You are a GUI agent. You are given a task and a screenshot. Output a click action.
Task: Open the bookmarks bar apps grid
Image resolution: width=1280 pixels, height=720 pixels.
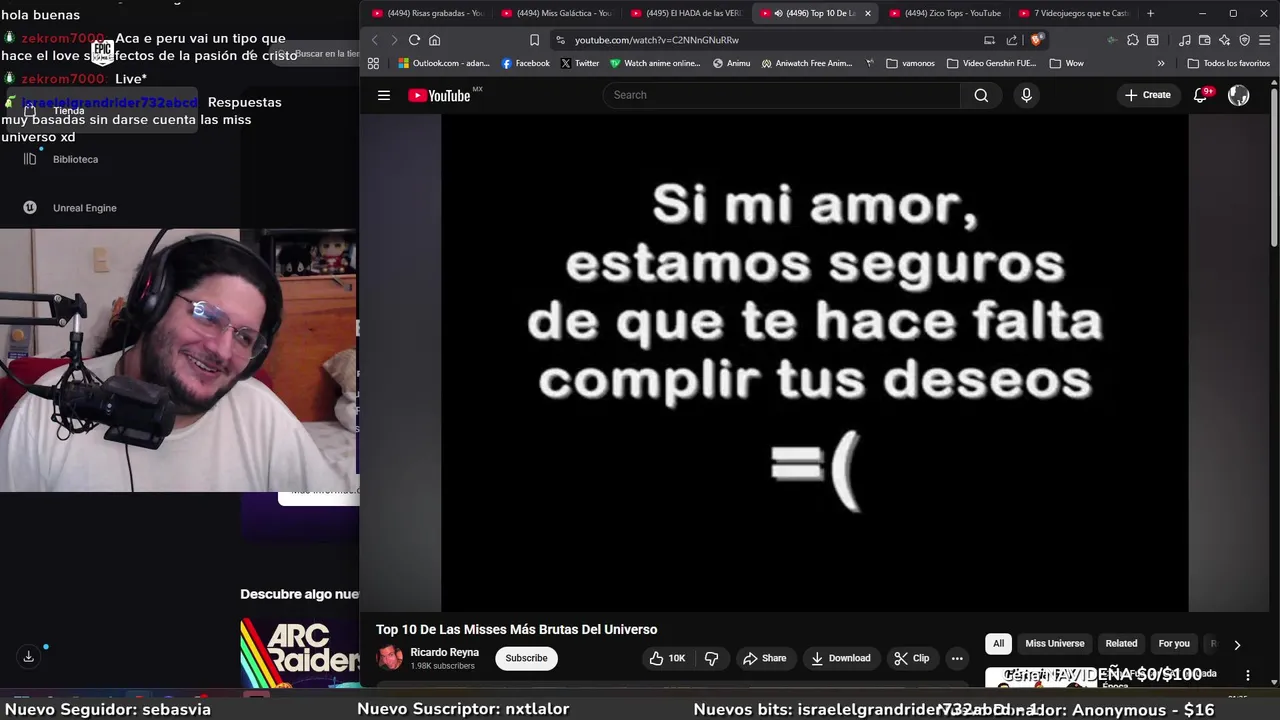(x=373, y=63)
